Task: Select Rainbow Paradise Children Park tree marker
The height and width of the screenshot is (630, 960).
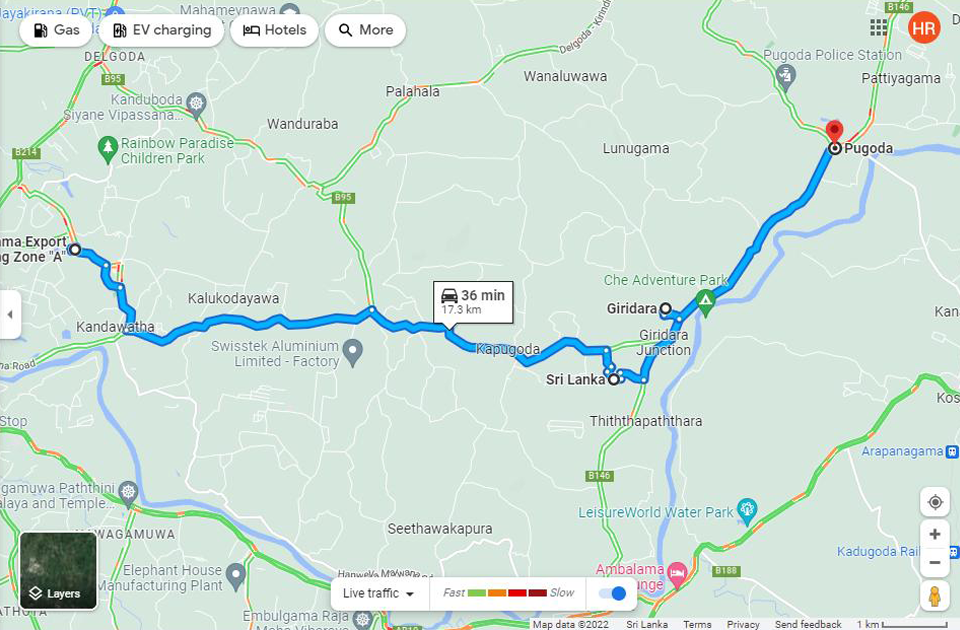Action: (108, 149)
